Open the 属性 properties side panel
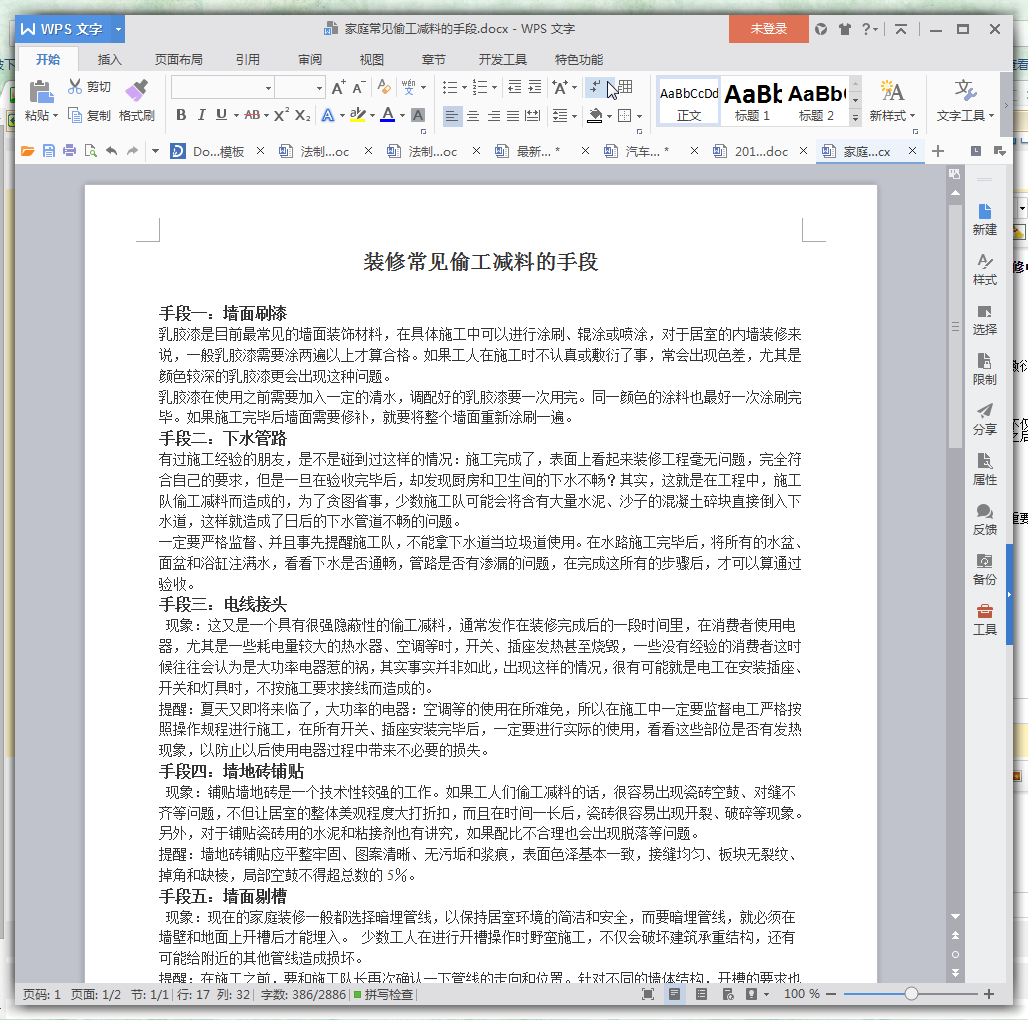This screenshot has width=1028, height=1020. 985,470
